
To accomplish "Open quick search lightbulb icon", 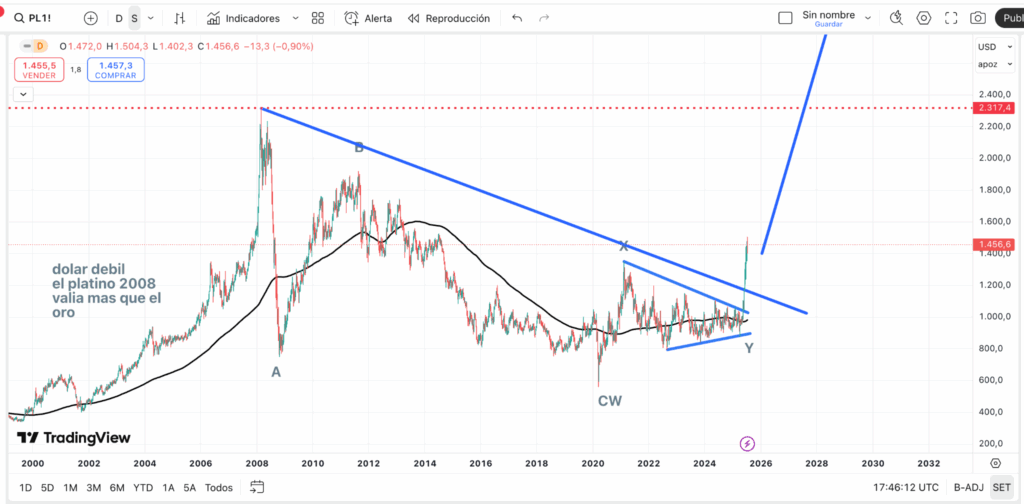I will coord(896,18).
